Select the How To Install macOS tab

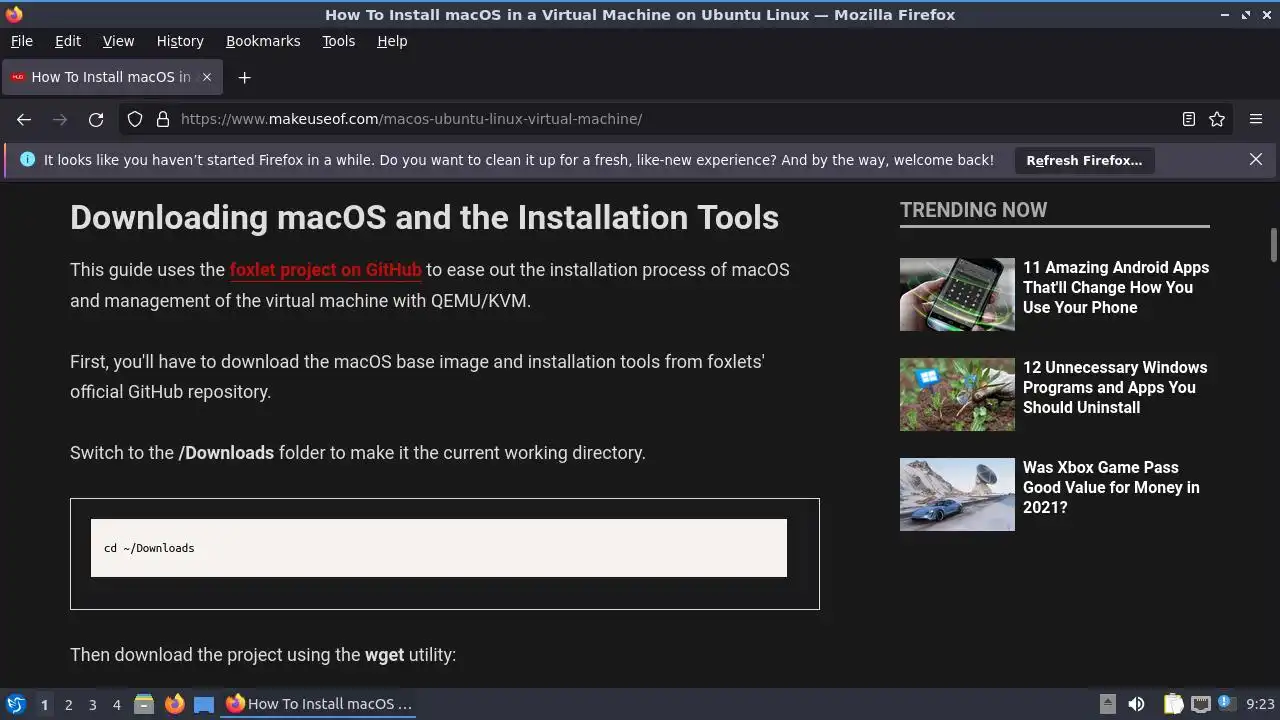click(x=110, y=77)
